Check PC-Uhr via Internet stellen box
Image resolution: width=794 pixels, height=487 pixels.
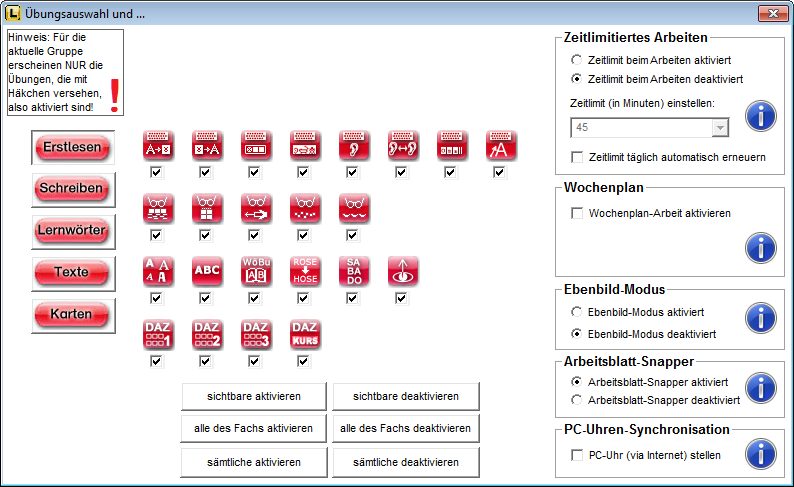click(577, 455)
